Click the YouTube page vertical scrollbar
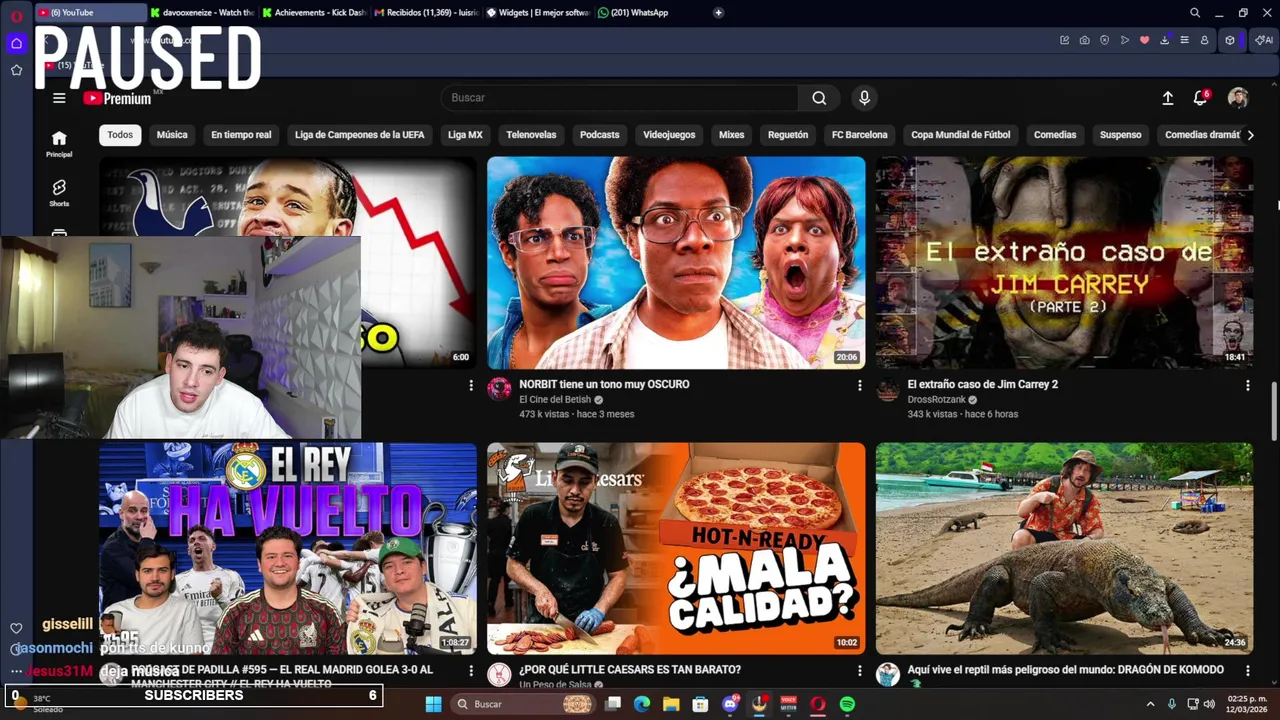 [x=1274, y=410]
